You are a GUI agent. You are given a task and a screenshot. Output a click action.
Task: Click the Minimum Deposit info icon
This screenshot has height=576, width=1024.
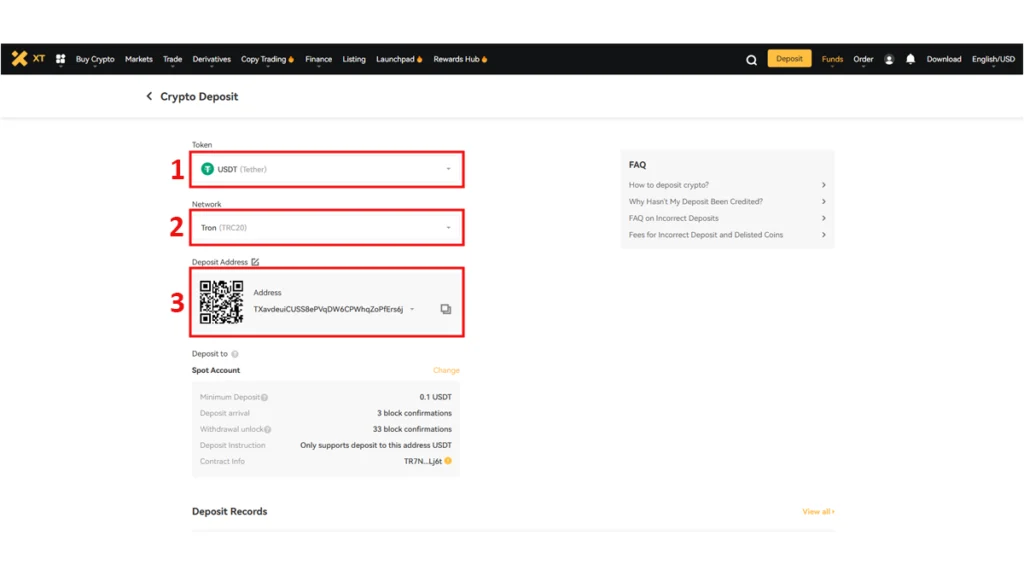[x=264, y=397]
